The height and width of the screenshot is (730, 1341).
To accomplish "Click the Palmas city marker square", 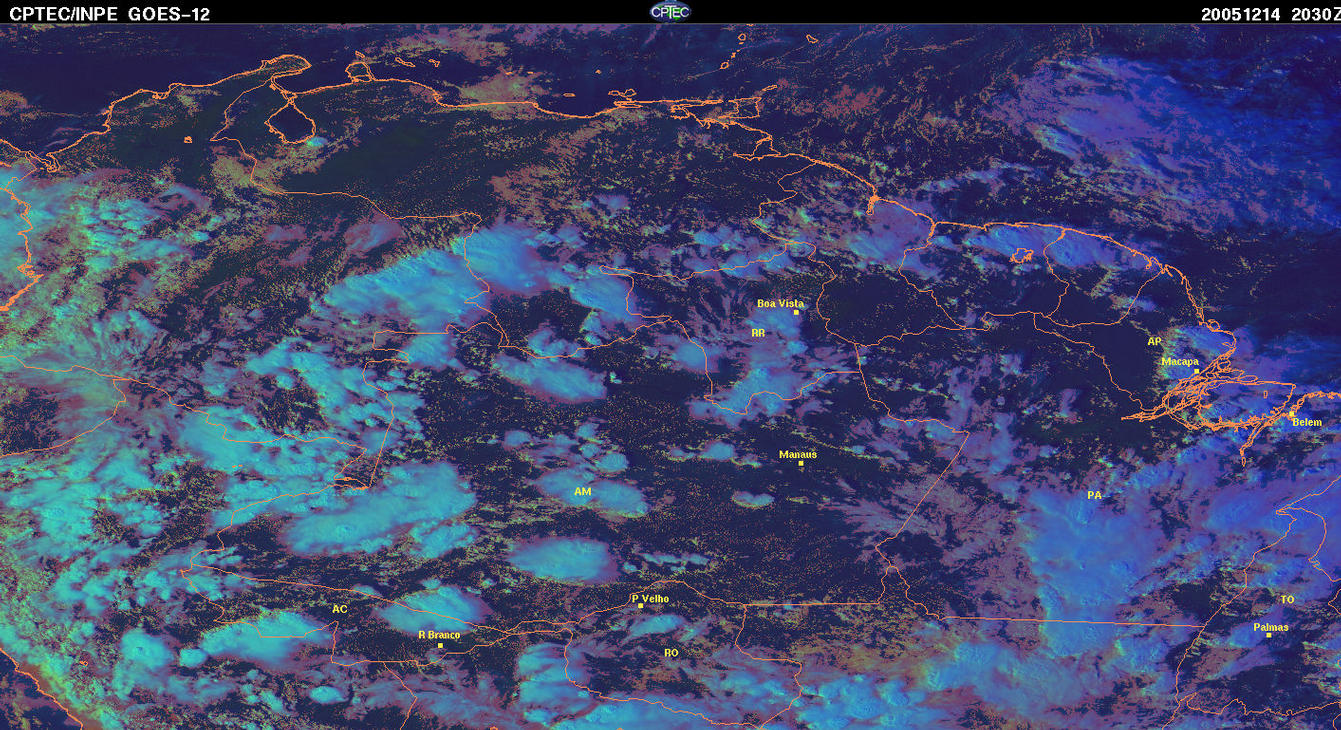I will point(1268,636).
